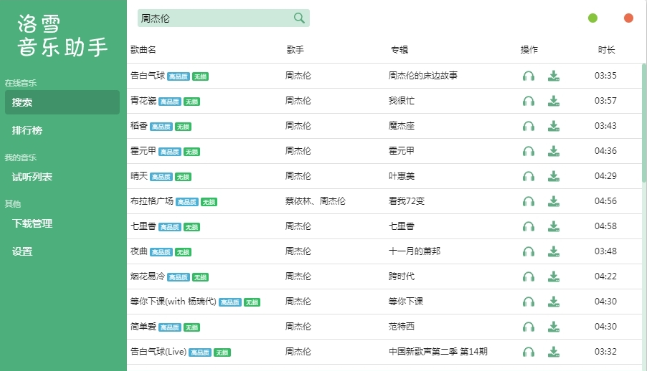Click the 无损 badge on 稻香
This screenshot has width=647, height=371.
coord(183,127)
